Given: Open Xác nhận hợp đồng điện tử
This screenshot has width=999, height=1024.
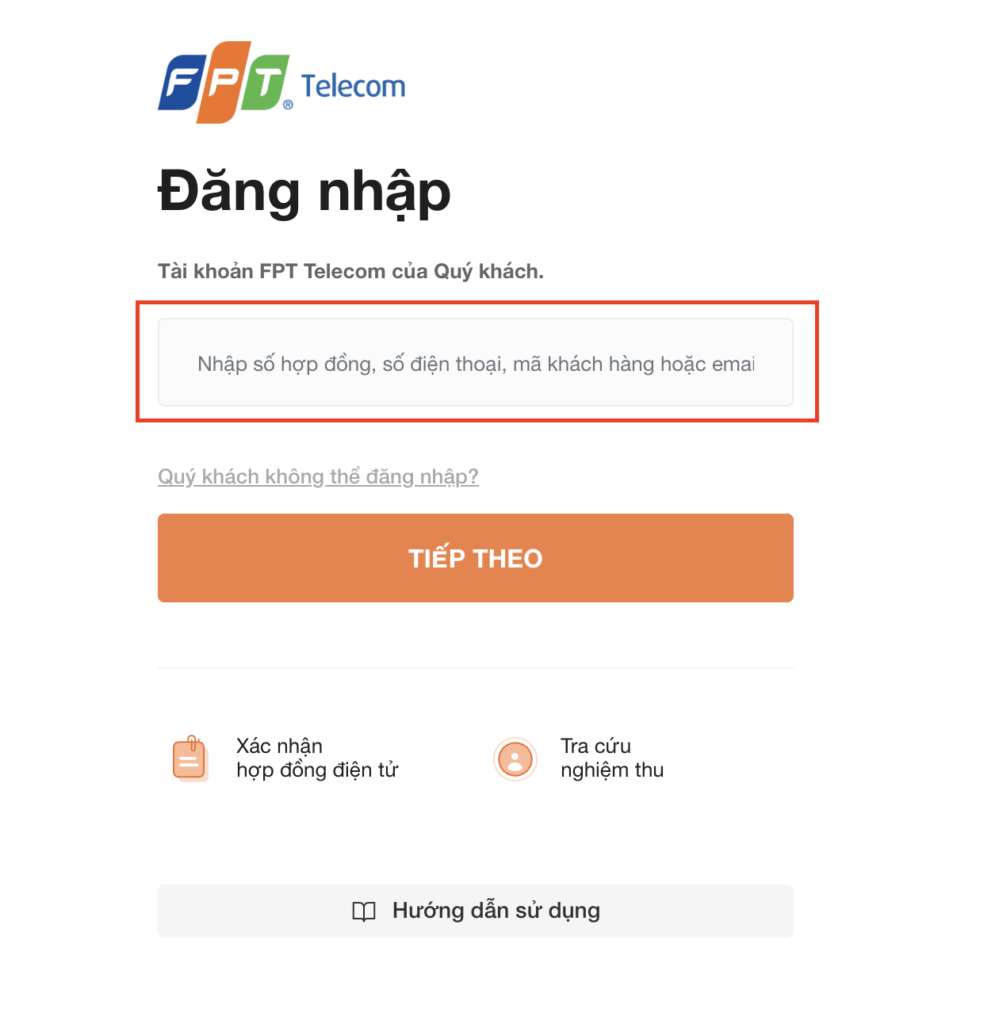Looking at the screenshot, I should [317, 758].
